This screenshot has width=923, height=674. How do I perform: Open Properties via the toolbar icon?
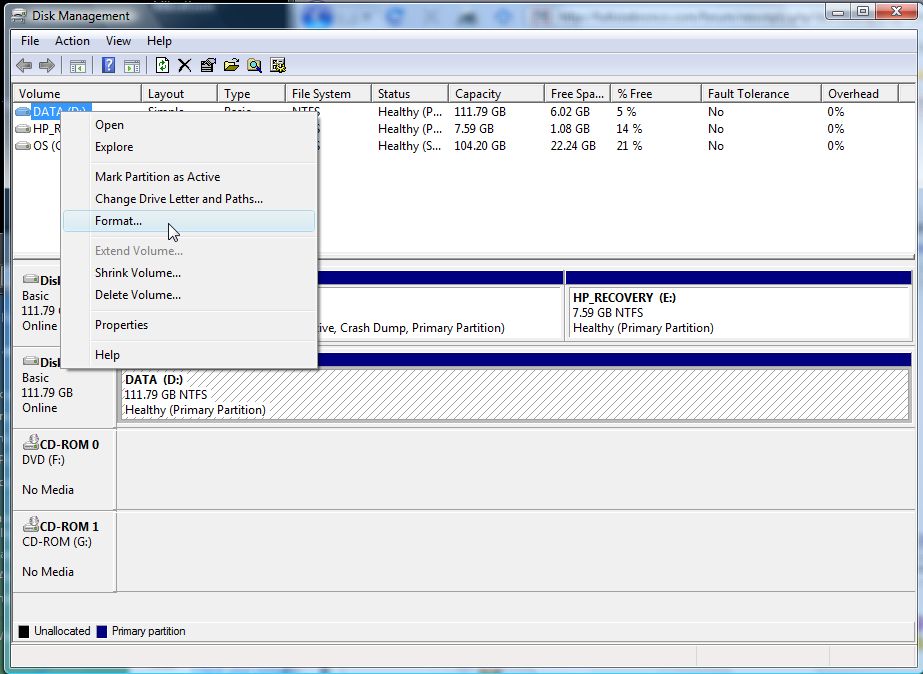[208, 66]
